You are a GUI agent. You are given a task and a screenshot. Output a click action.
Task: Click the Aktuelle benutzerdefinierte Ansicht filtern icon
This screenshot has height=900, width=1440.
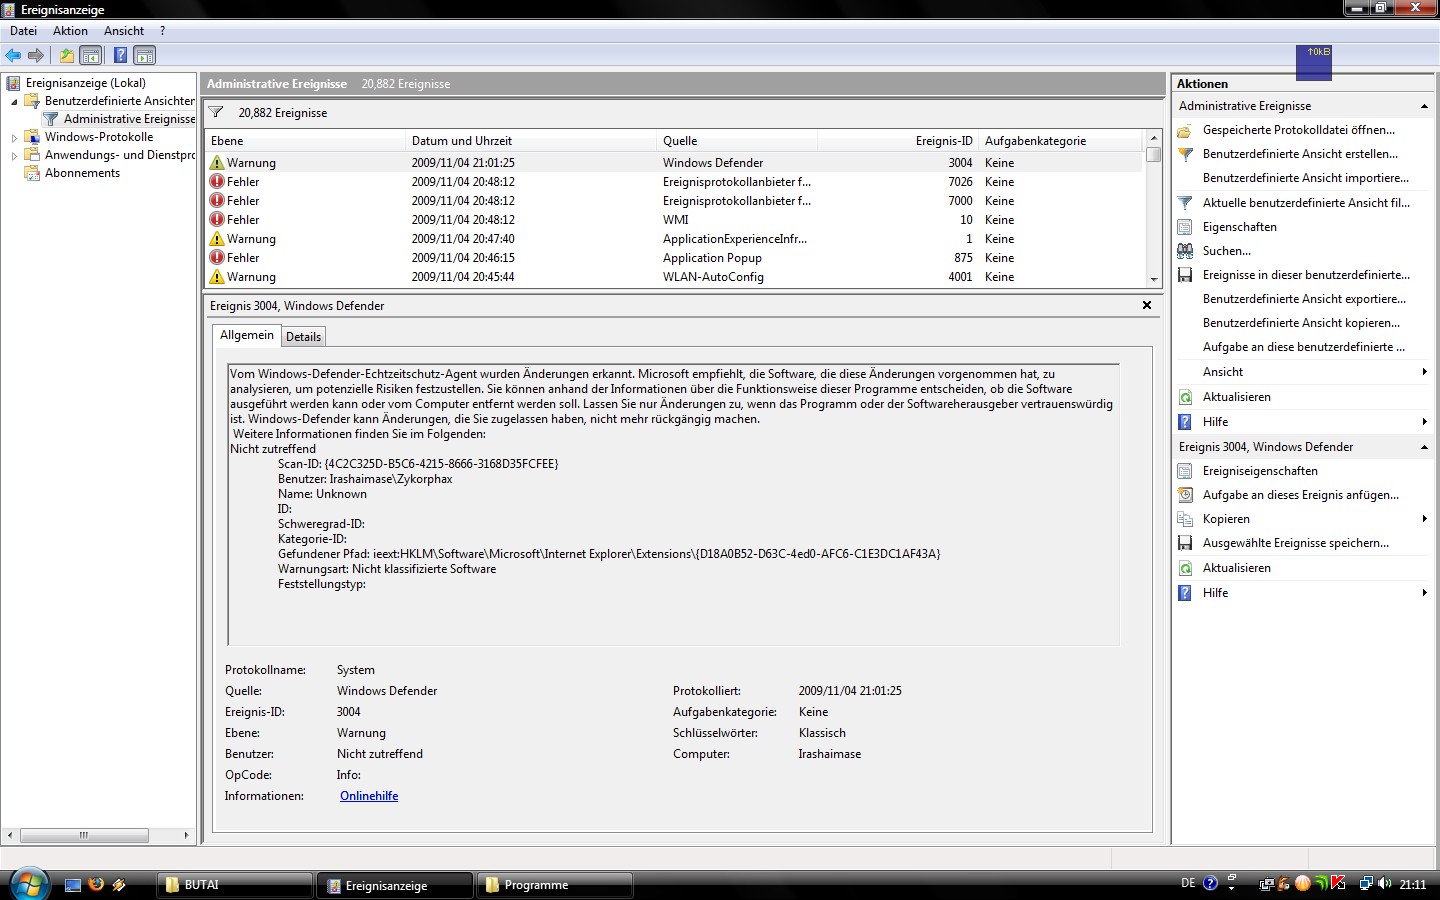point(1185,203)
